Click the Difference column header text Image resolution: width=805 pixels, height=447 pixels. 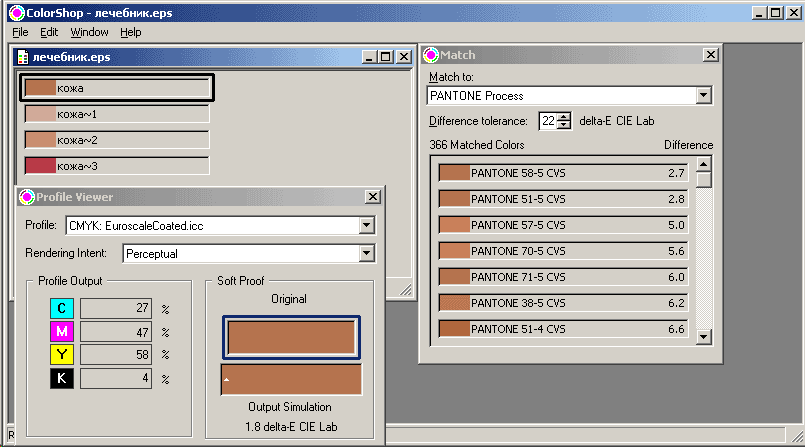tap(688, 145)
